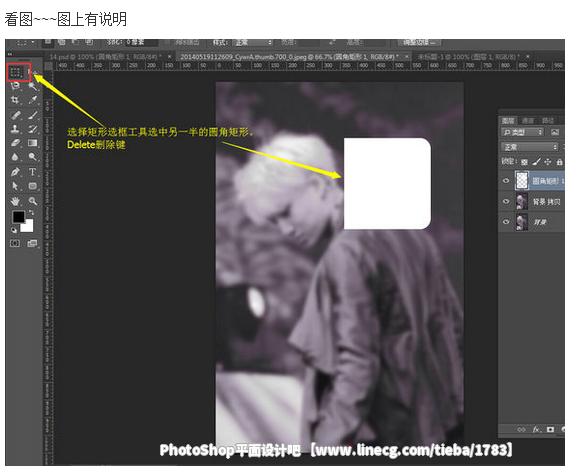This screenshot has width=568, height=469.
Task: Toggle lock transparent pixels
Action: 524,162
